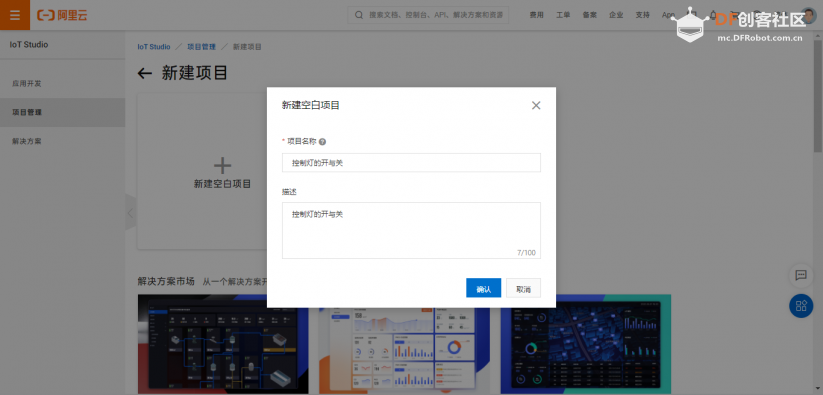Image resolution: width=823 pixels, height=395 pixels.
Task: Click the 新建空白项目 card label
Action: pyautogui.click(x=223, y=184)
